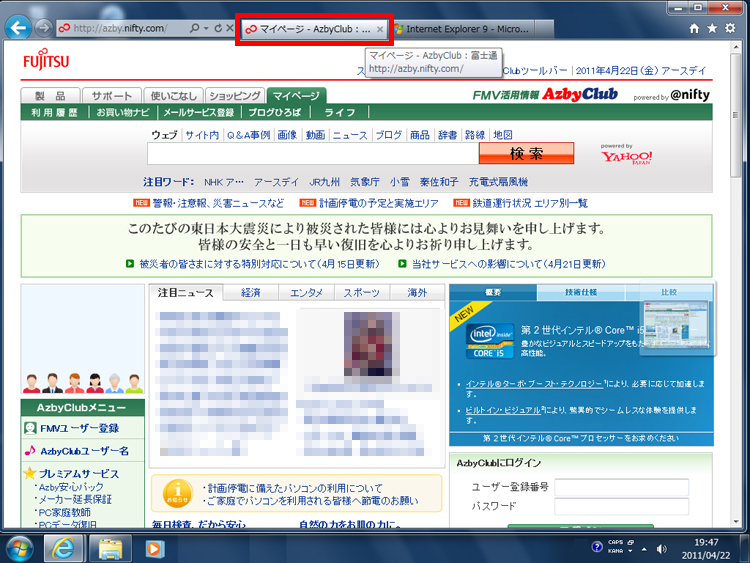Screen dimensions: 750x563
Task: Open 当社サービスへの影響について link
Action: coord(509,264)
